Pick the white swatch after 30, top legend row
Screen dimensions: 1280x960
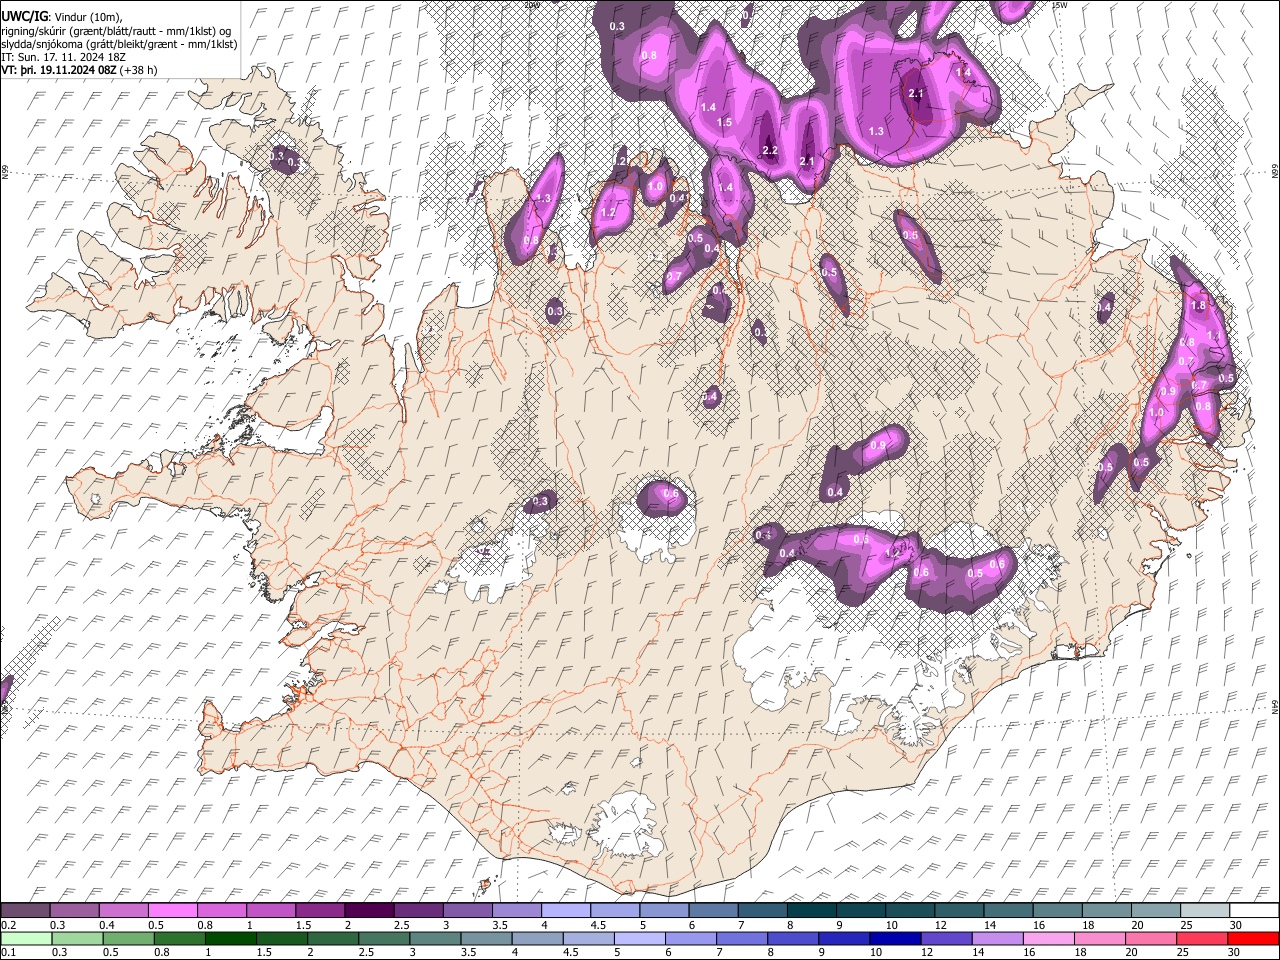pyautogui.click(x=1252, y=910)
